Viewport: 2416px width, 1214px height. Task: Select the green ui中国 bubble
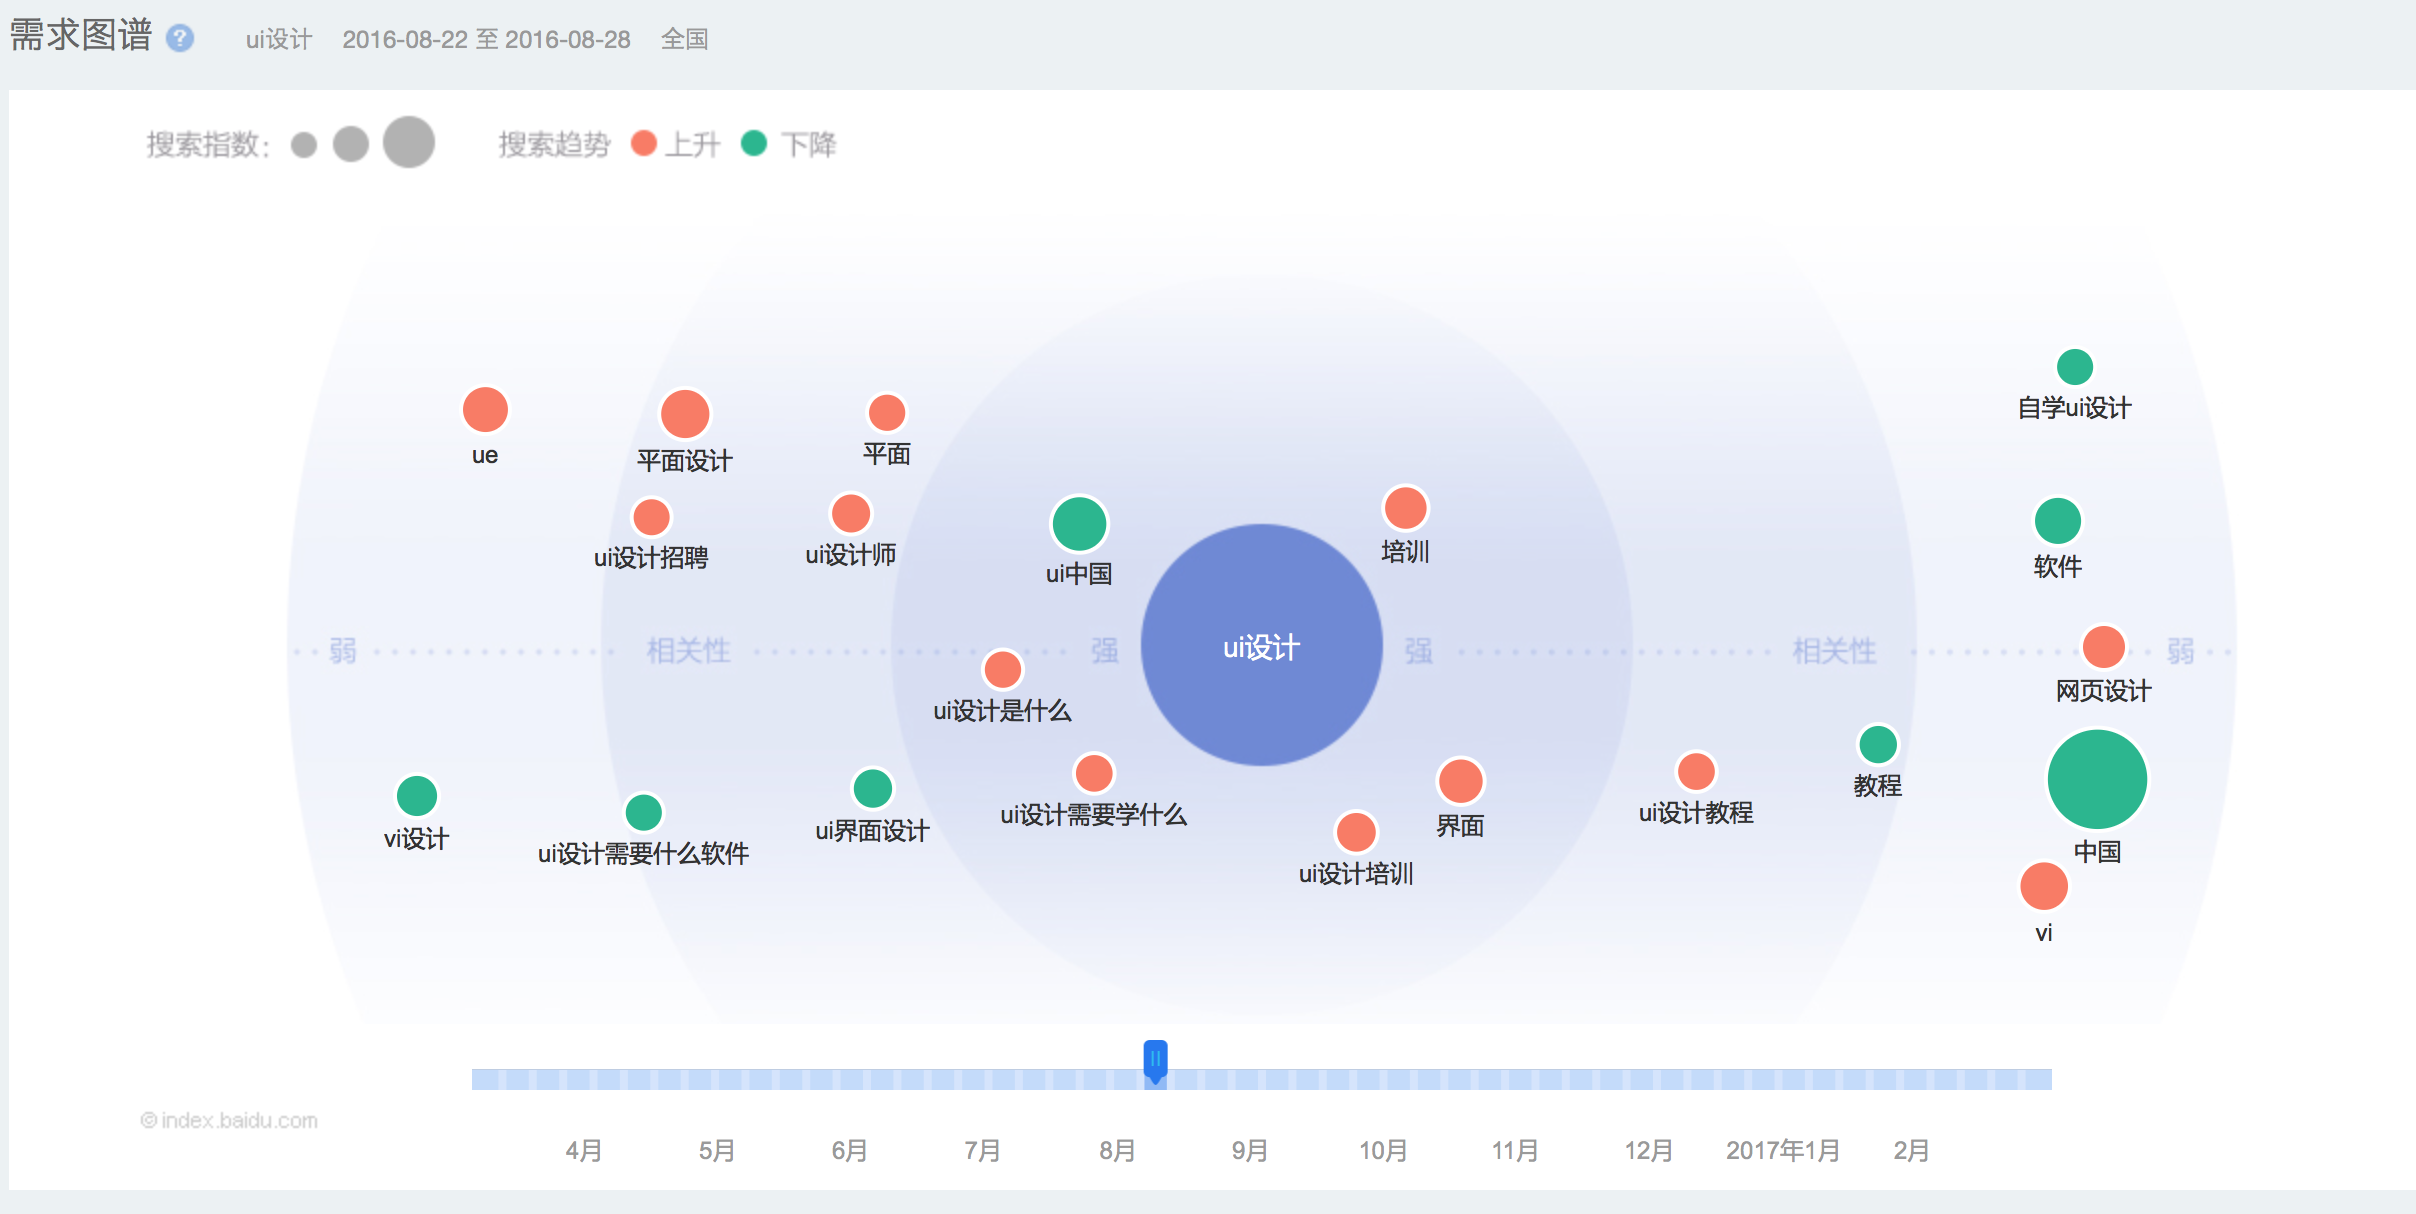pyautogui.click(x=1079, y=524)
